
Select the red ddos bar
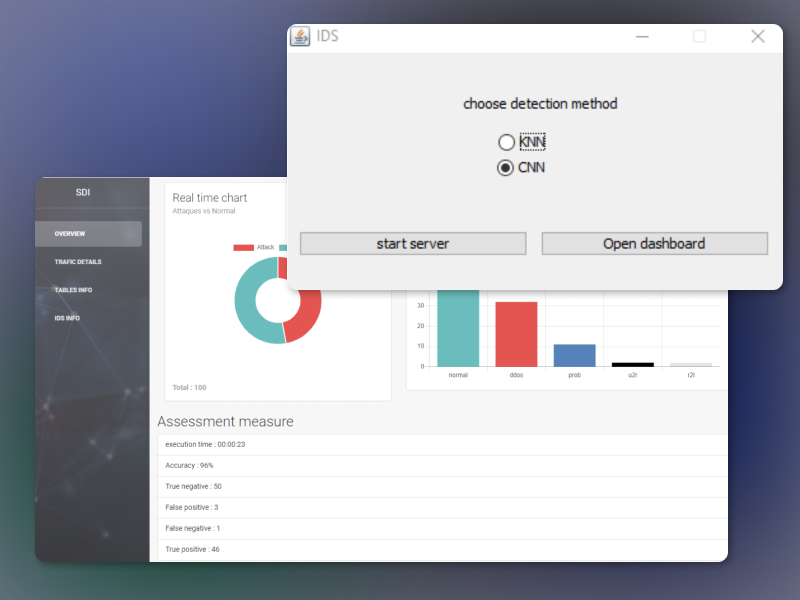pos(516,334)
